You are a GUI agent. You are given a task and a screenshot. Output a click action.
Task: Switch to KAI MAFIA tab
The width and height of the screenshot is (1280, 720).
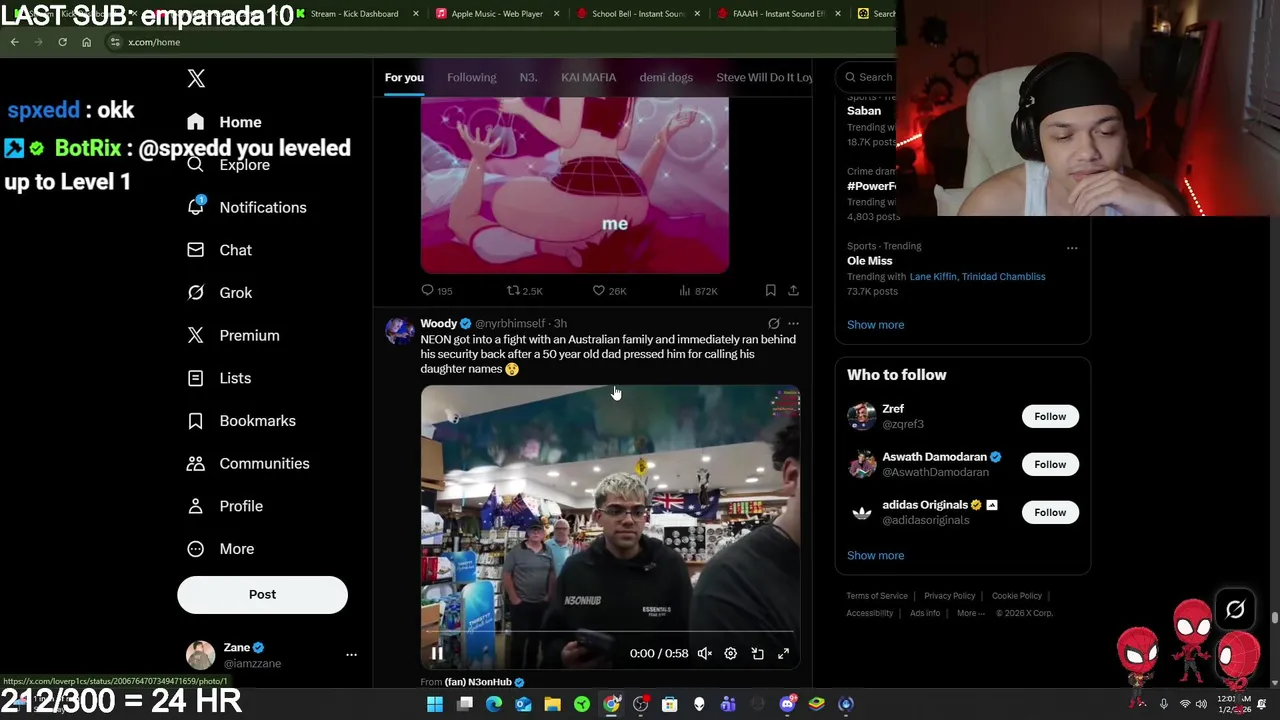[x=588, y=77]
